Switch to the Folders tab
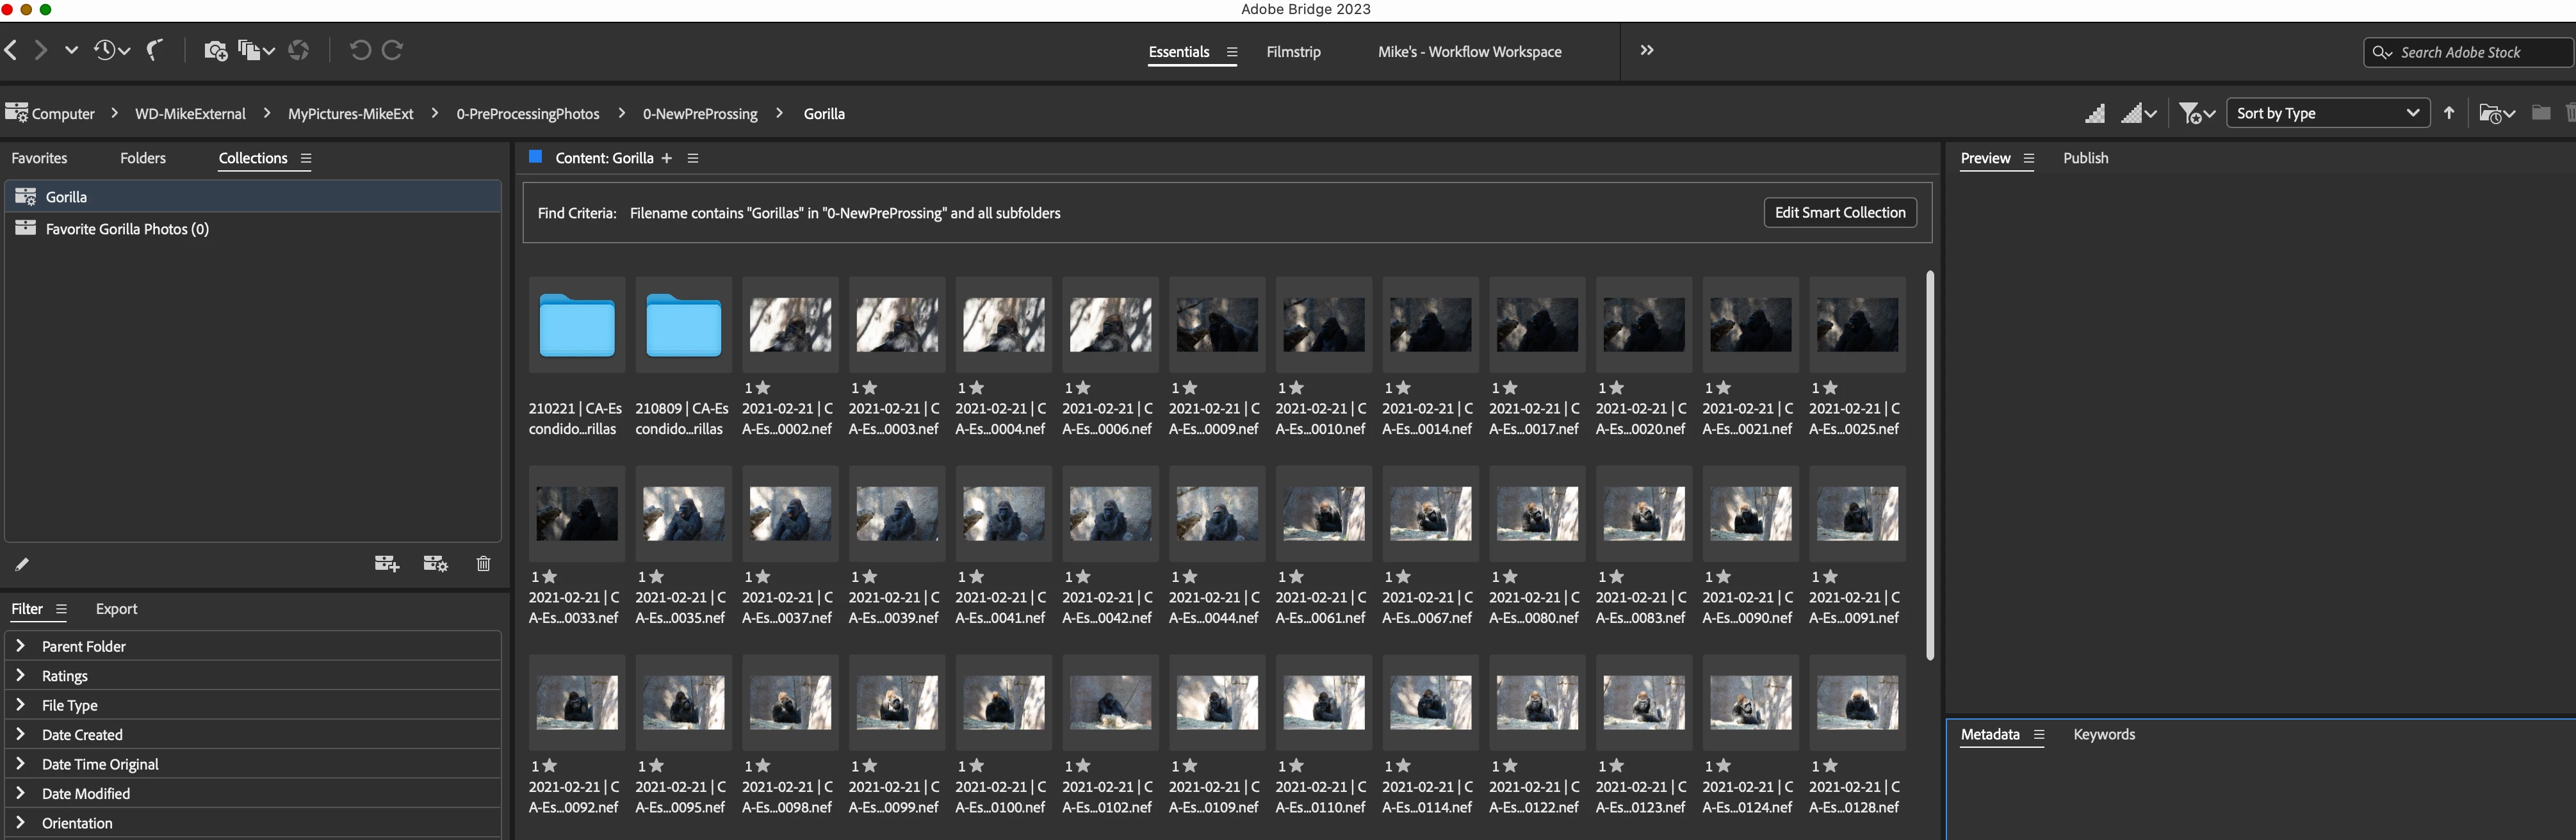Screen dimensions: 2576x840 pyautogui.click(x=143, y=158)
